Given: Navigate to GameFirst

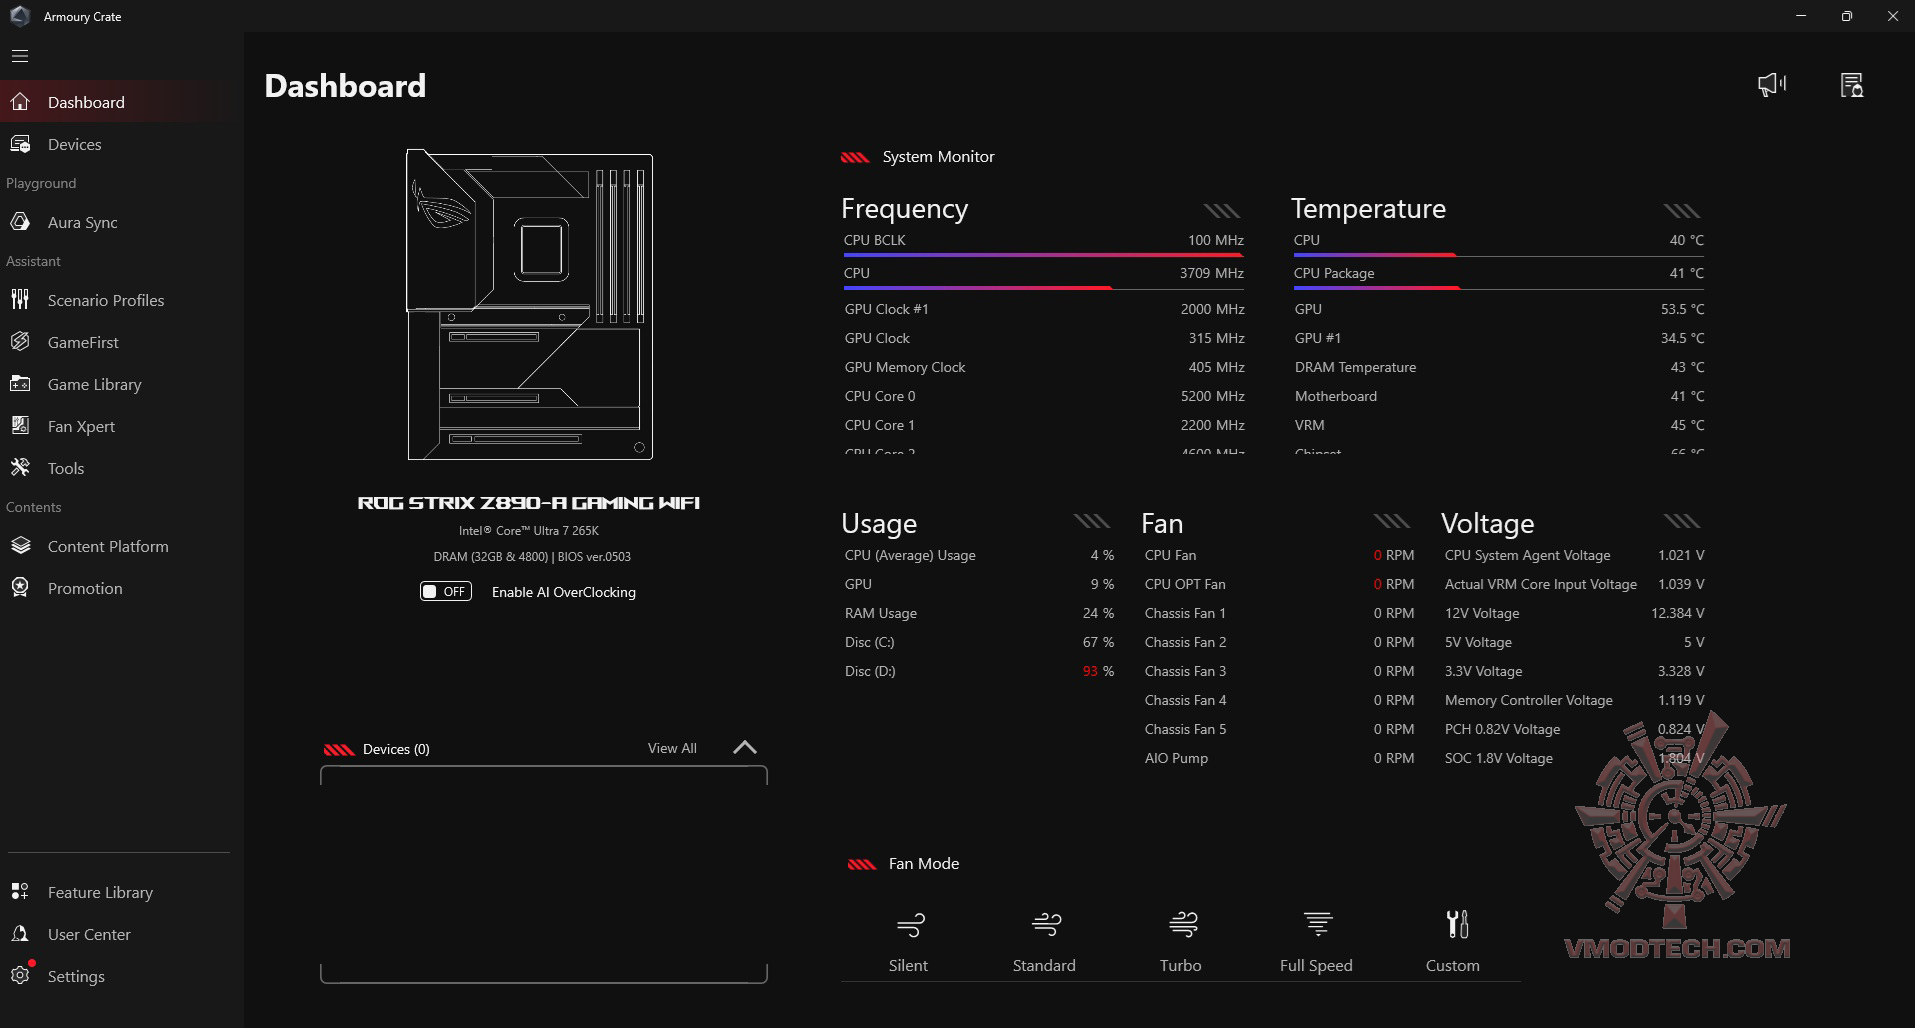Looking at the screenshot, I should click(121, 342).
